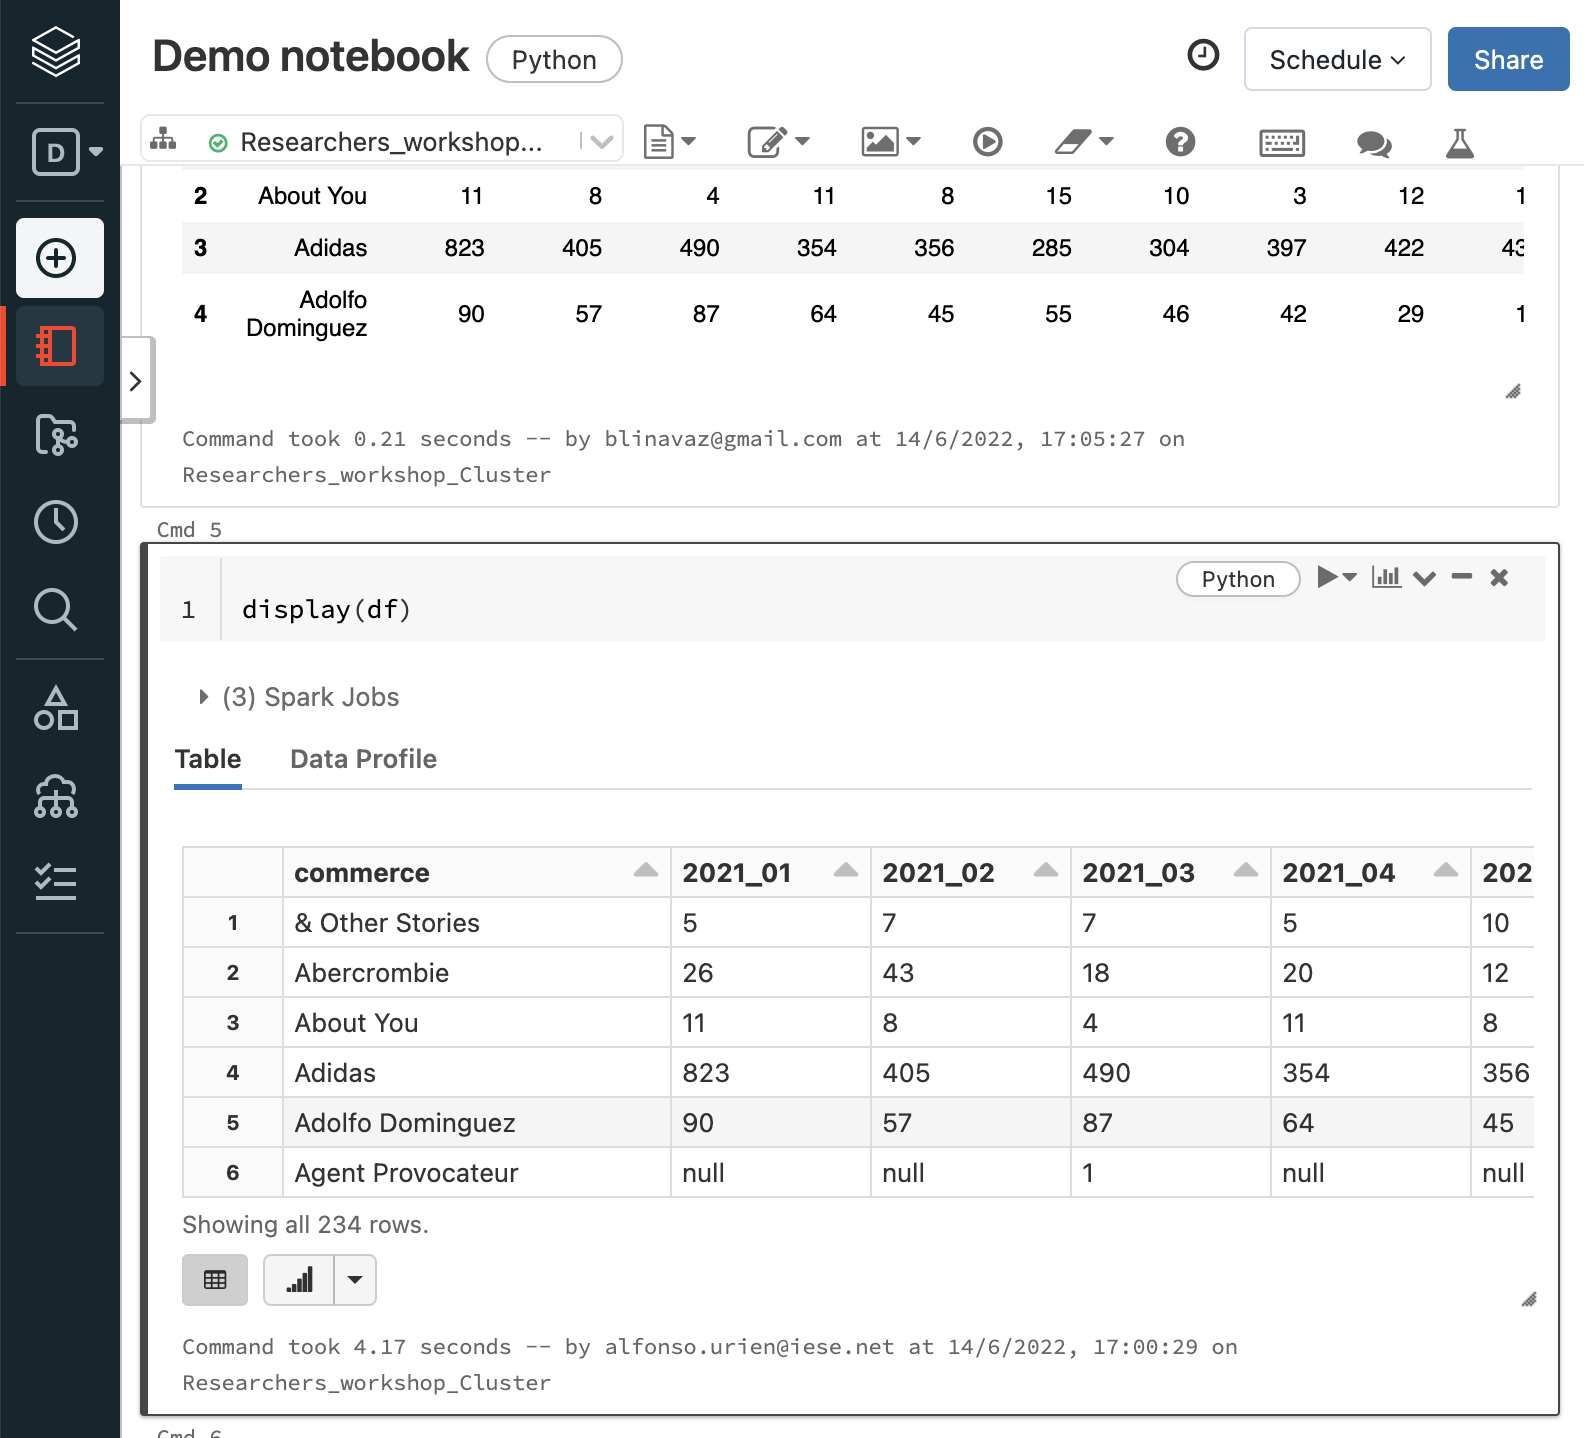This screenshot has width=1584, height=1438.
Task: Open Search in the left sidebar
Action: pyautogui.click(x=56, y=609)
